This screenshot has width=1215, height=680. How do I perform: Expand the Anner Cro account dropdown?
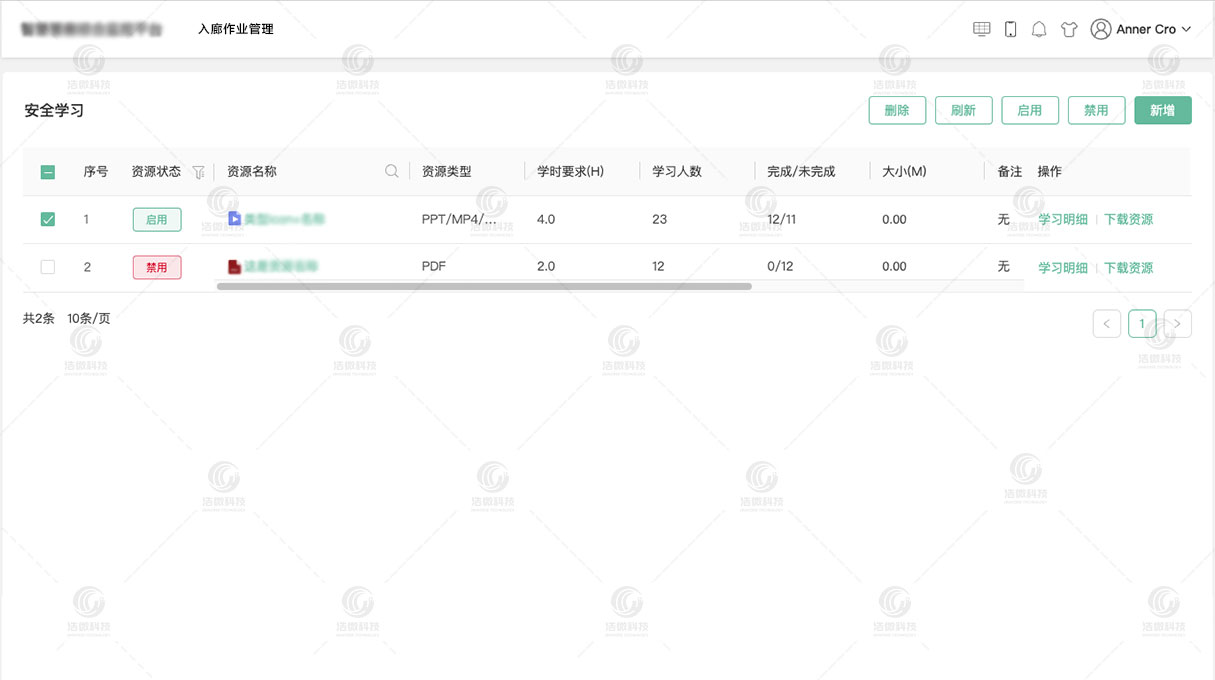[x=1187, y=29]
